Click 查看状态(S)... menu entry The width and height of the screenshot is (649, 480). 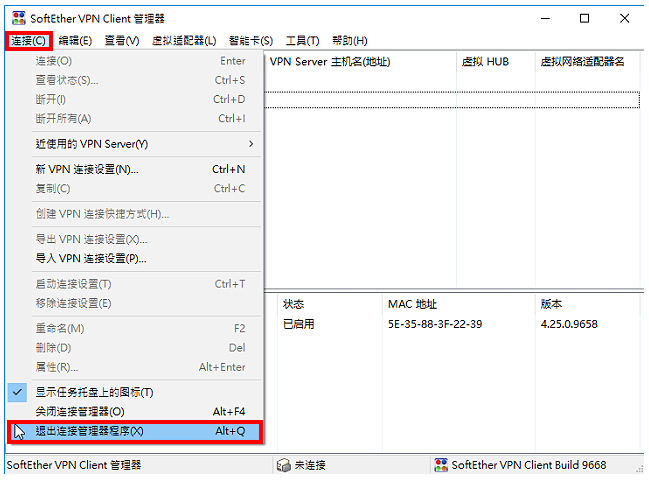coord(135,80)
